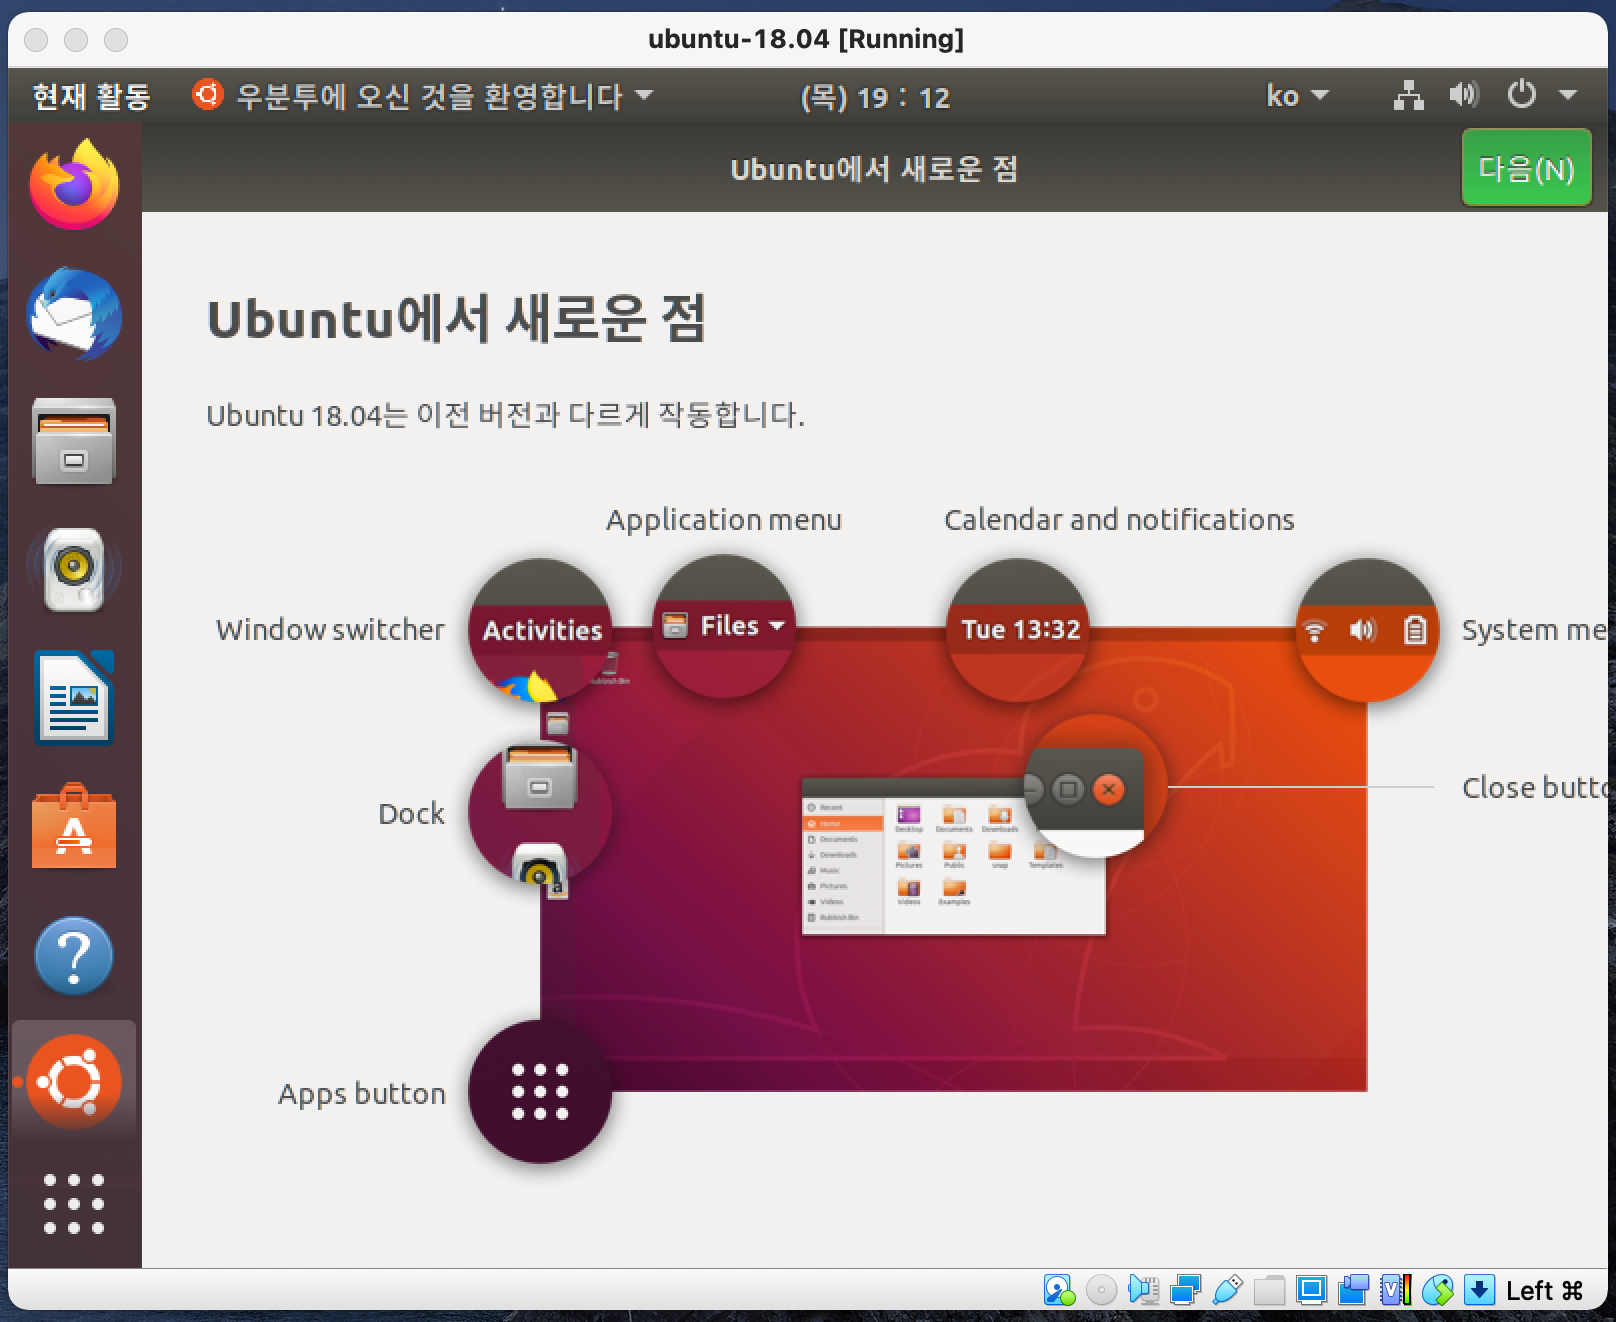Image resolution: width=1616 pixels, height=1322 pixels.
Task: Click the Apps button dots circle illustration
Action: click(x=540, y=1092)
